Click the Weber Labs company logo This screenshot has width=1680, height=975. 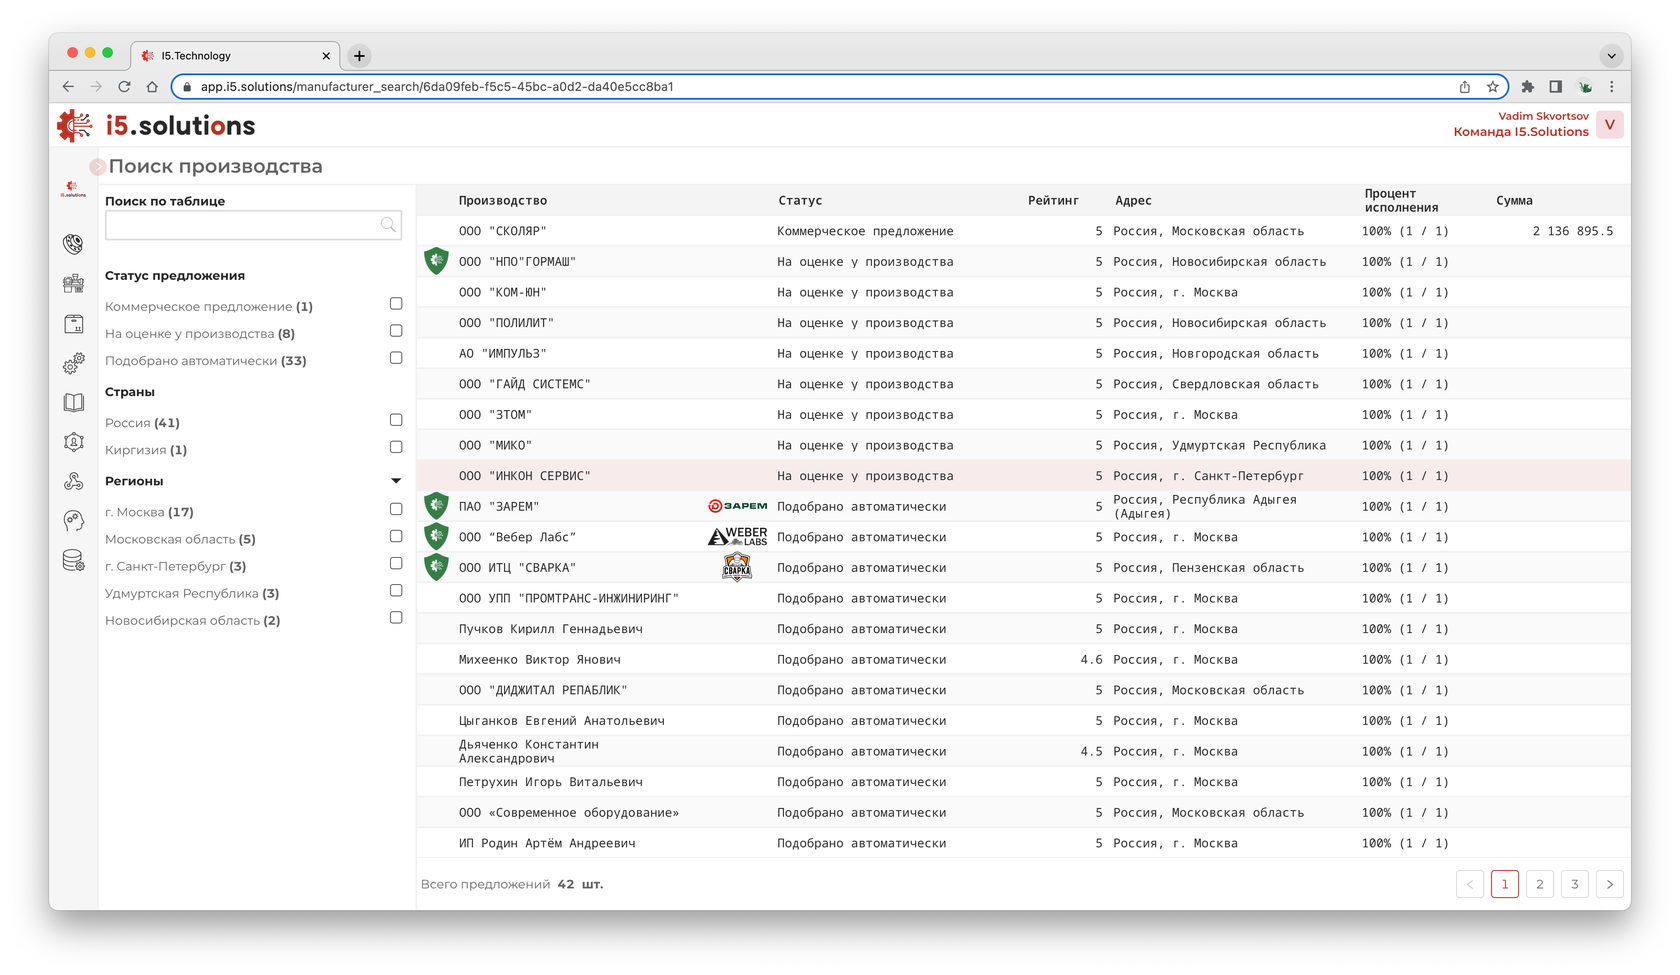[x=738, y=537]
